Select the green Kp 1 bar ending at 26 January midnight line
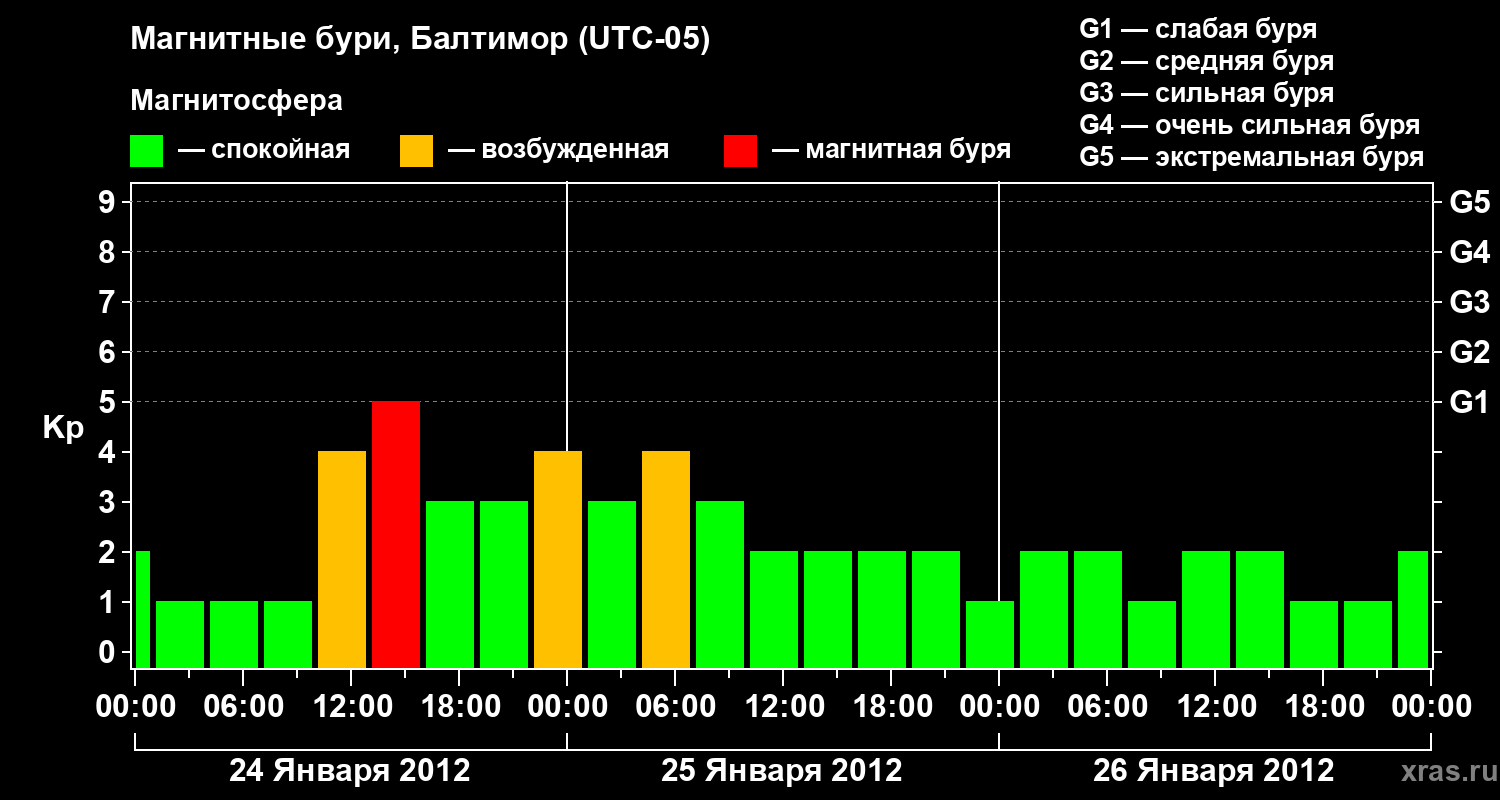1500x800 pixels. click(990, 635)
